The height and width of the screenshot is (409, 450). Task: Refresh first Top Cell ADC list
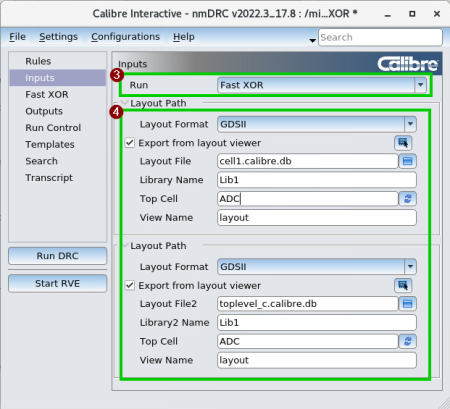coord(407,199)
